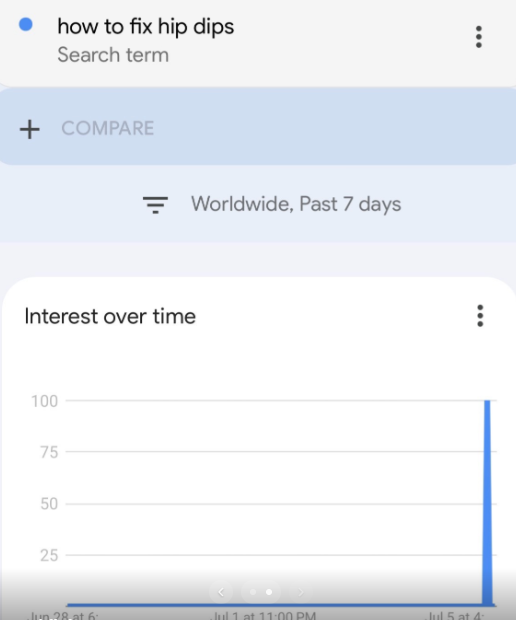The image size is (516, 620).
Task: Edit the 'how to fix hip dips' term
Action: 146,26
